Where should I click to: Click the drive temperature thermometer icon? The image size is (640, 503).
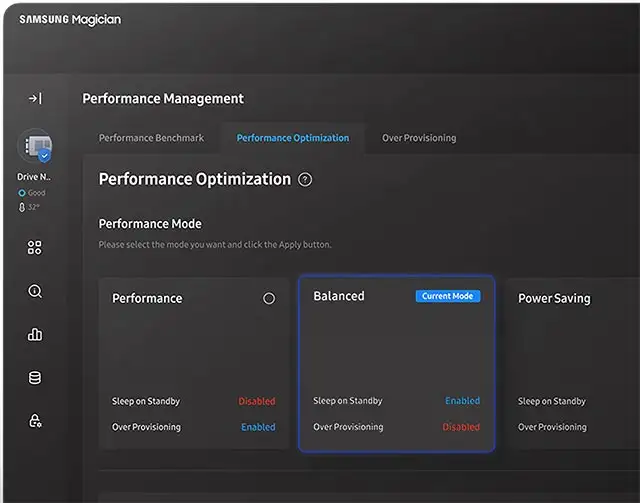click(22, 207)
